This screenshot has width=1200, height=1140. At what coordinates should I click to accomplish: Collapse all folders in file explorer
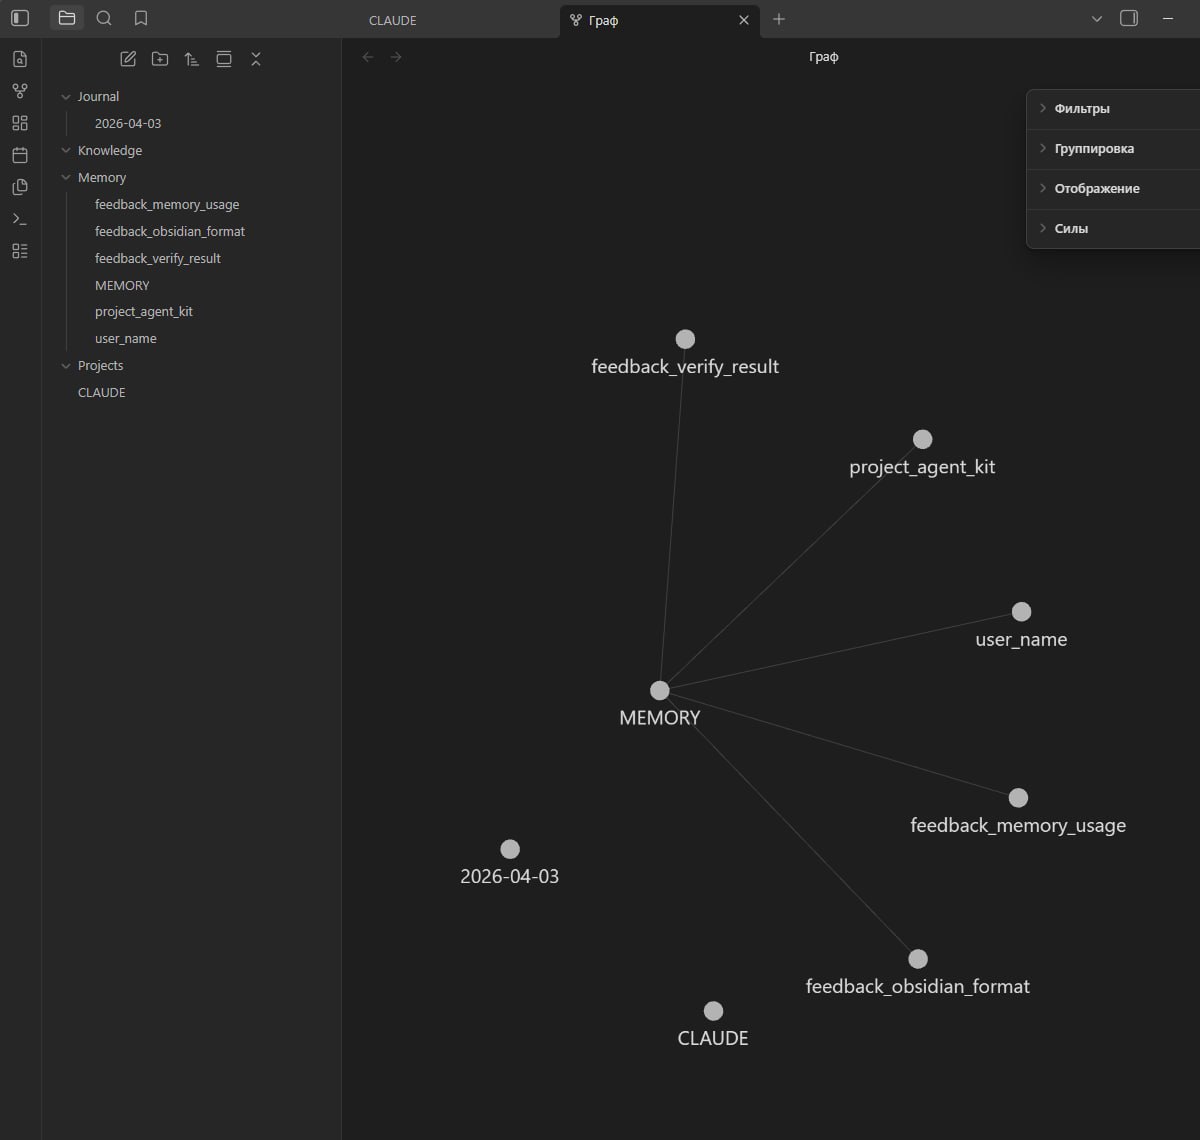point(256,59)
